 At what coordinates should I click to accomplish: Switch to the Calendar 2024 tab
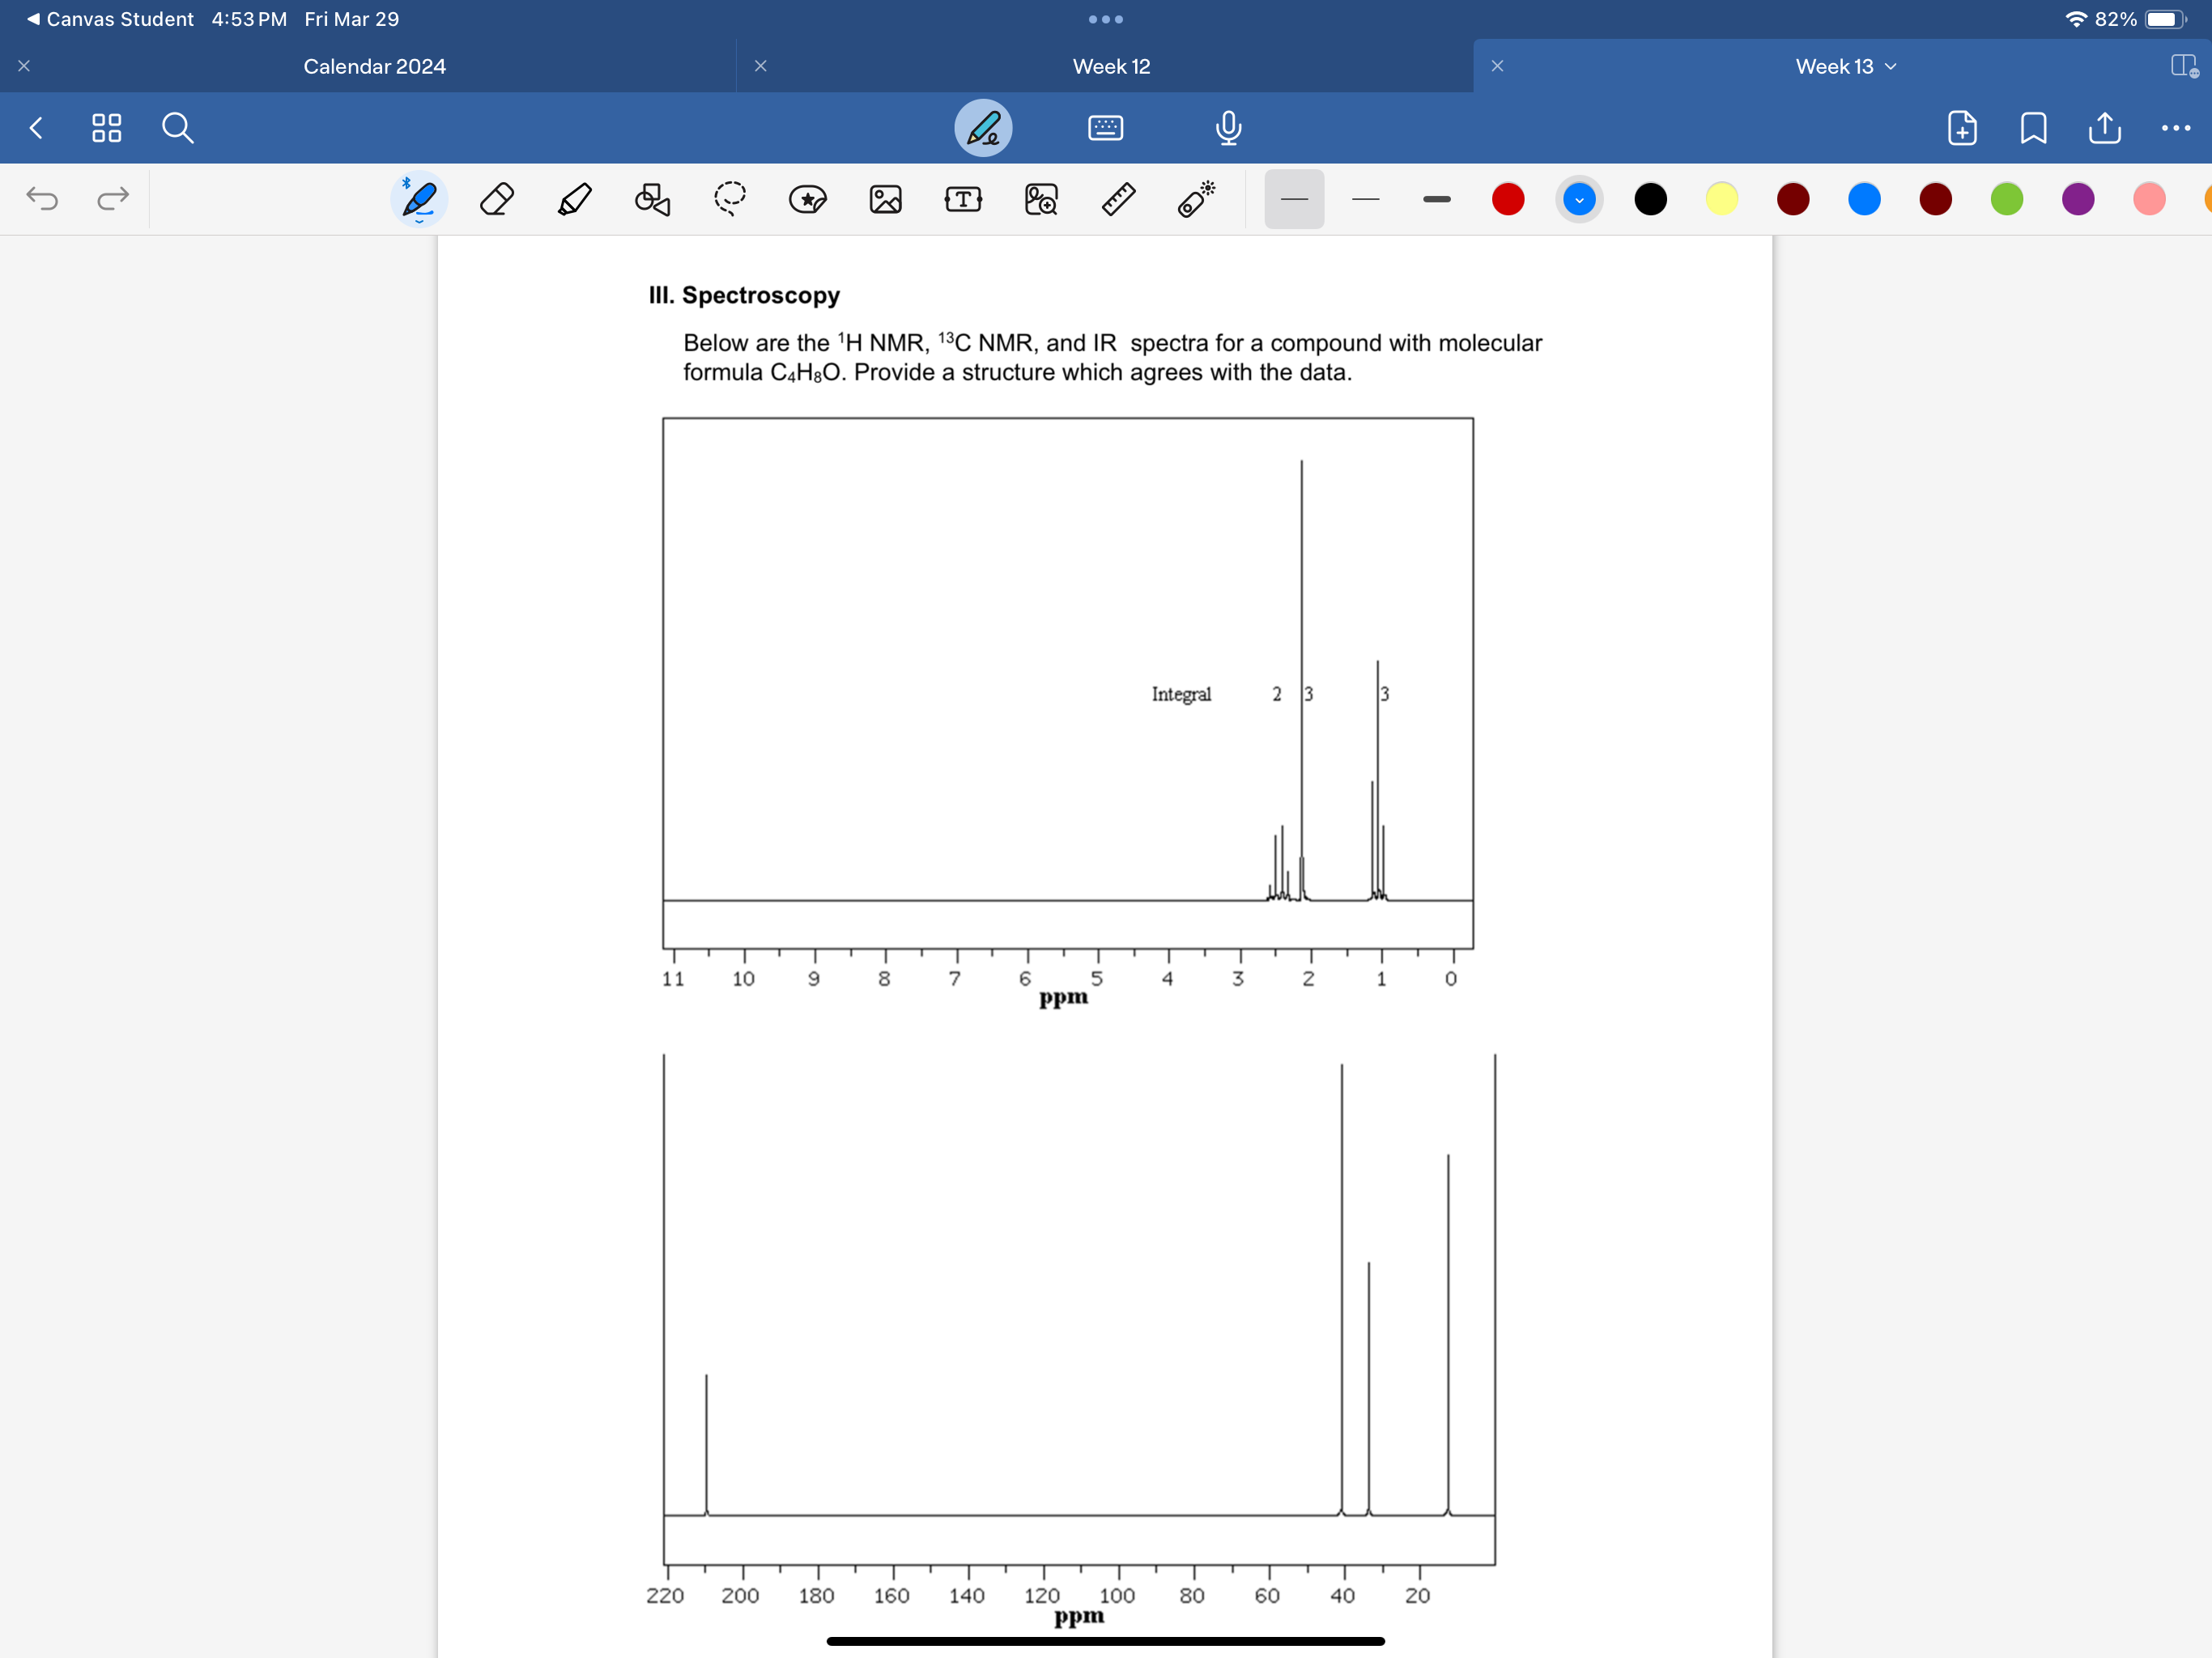pyautogui.click(x=375, y=66)
